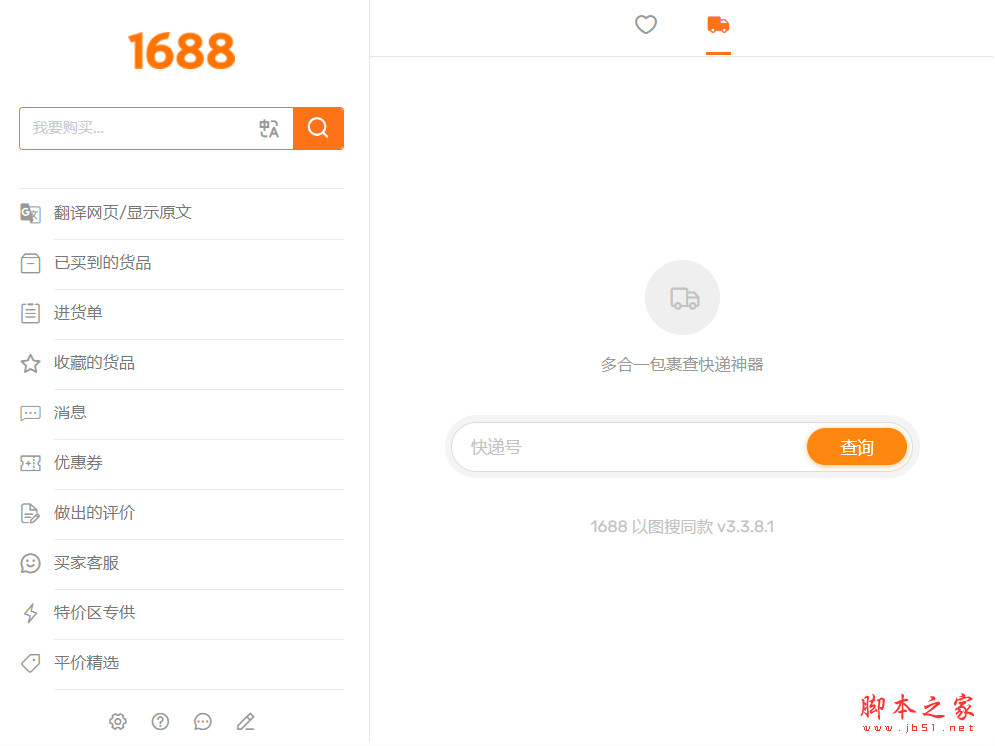Select the pencil edit icon at bottom
The height and width of the screenshot is (746, 995).
click(245, 721)
